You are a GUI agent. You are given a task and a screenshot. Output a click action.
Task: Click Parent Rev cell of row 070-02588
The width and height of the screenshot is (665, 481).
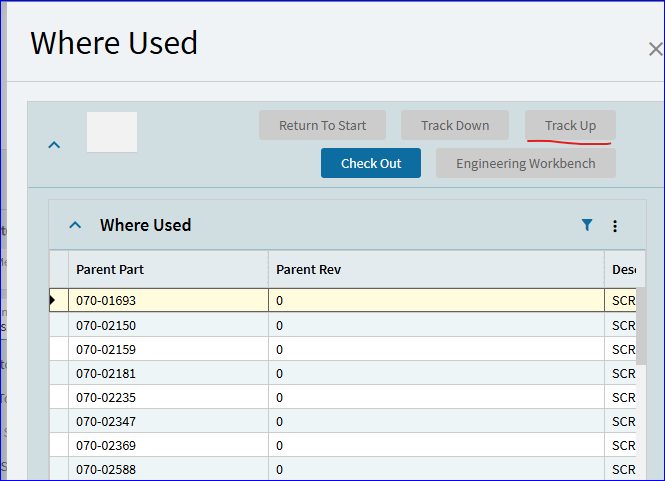coord(436,469)
